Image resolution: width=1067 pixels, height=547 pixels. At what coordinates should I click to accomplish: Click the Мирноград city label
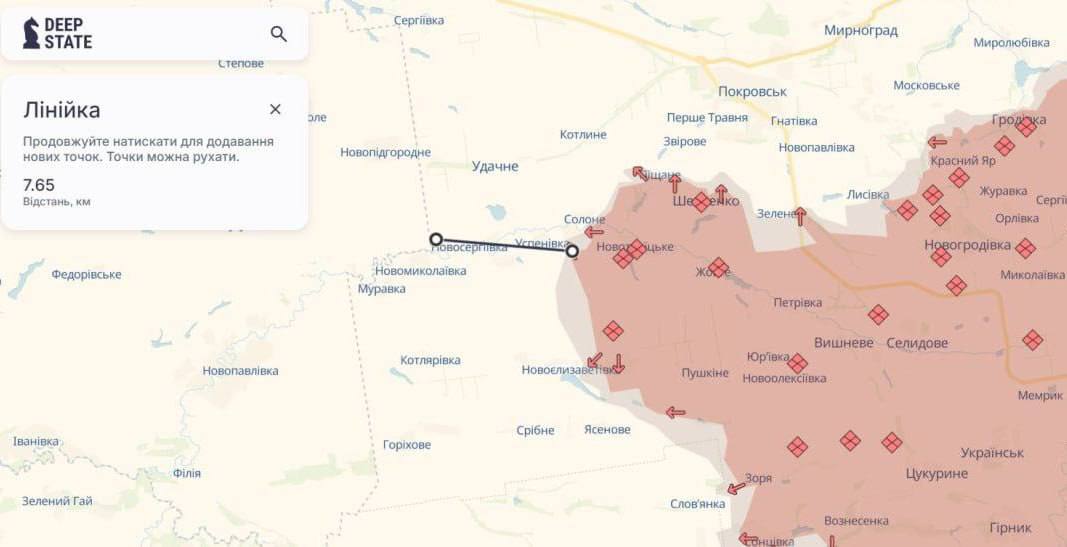tap(861, 31)
